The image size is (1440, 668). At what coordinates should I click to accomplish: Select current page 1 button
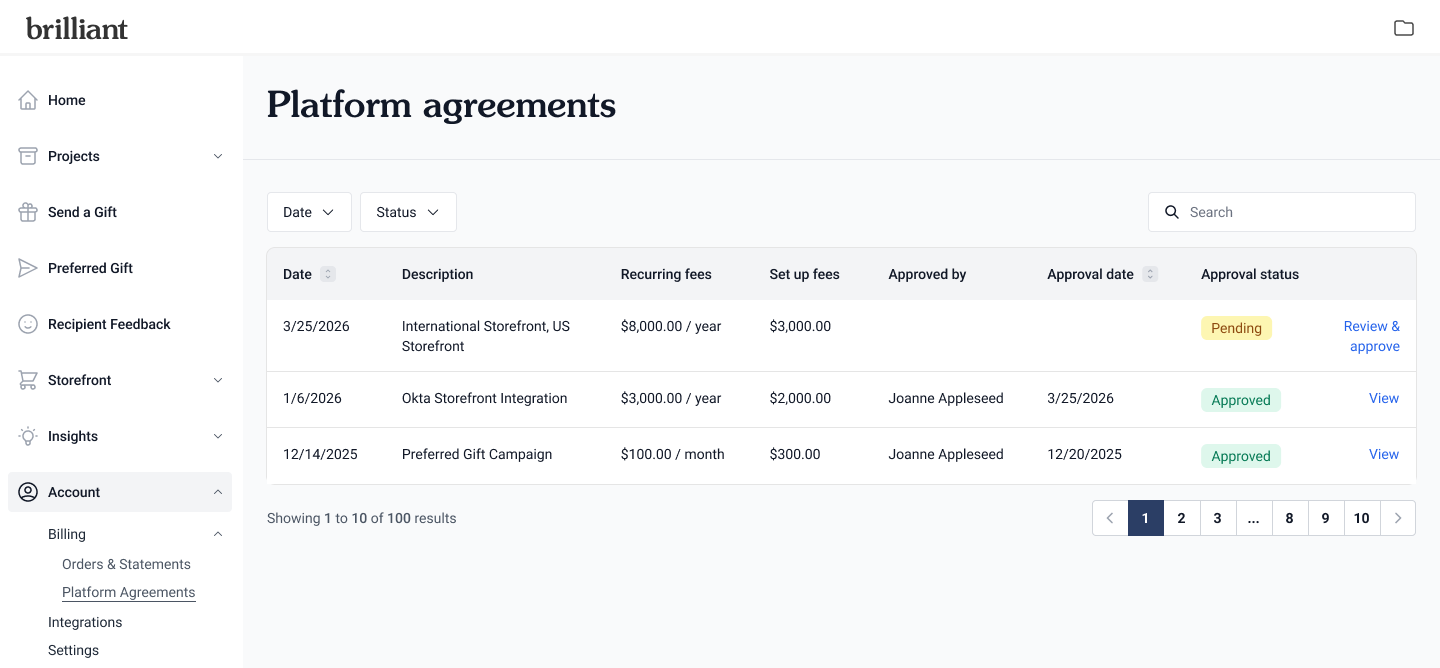[x=1146, y=518]
